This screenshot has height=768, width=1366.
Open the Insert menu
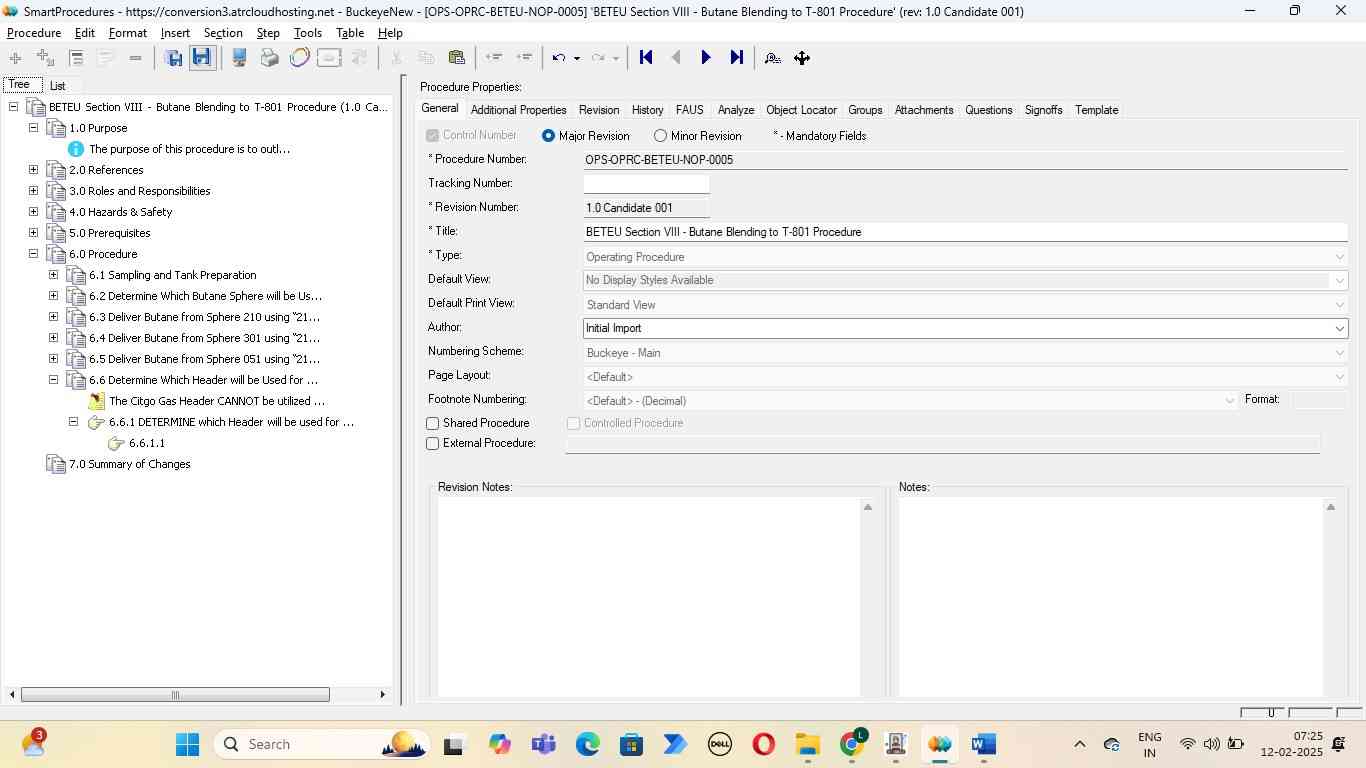coord(175,33)
